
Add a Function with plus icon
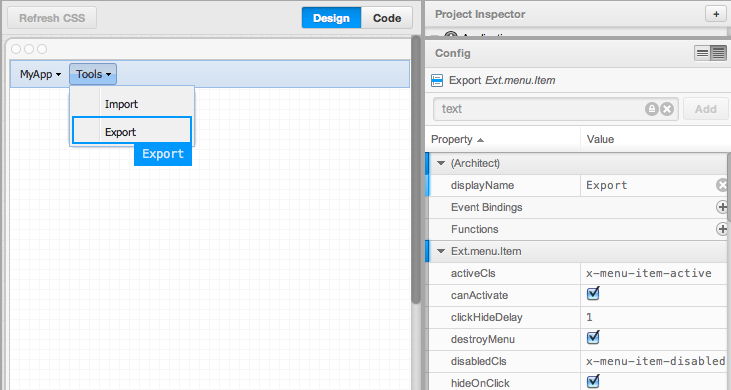coord(722,229)
